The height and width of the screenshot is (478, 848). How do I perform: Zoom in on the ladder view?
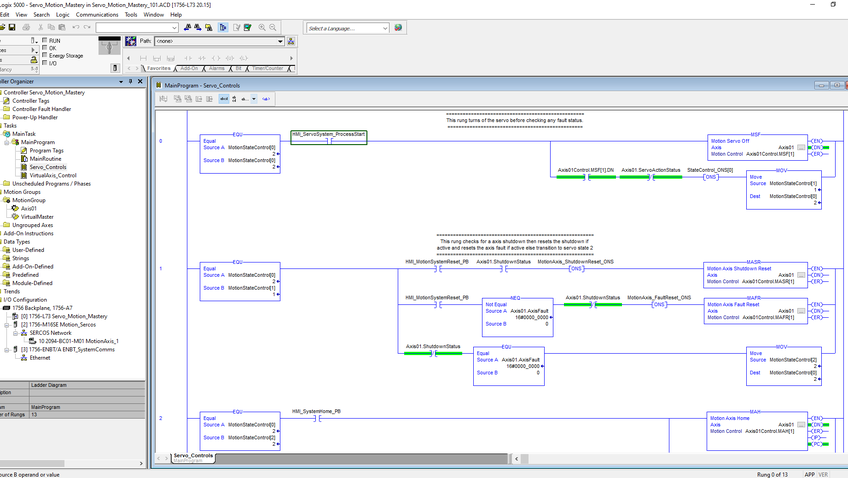262,27
